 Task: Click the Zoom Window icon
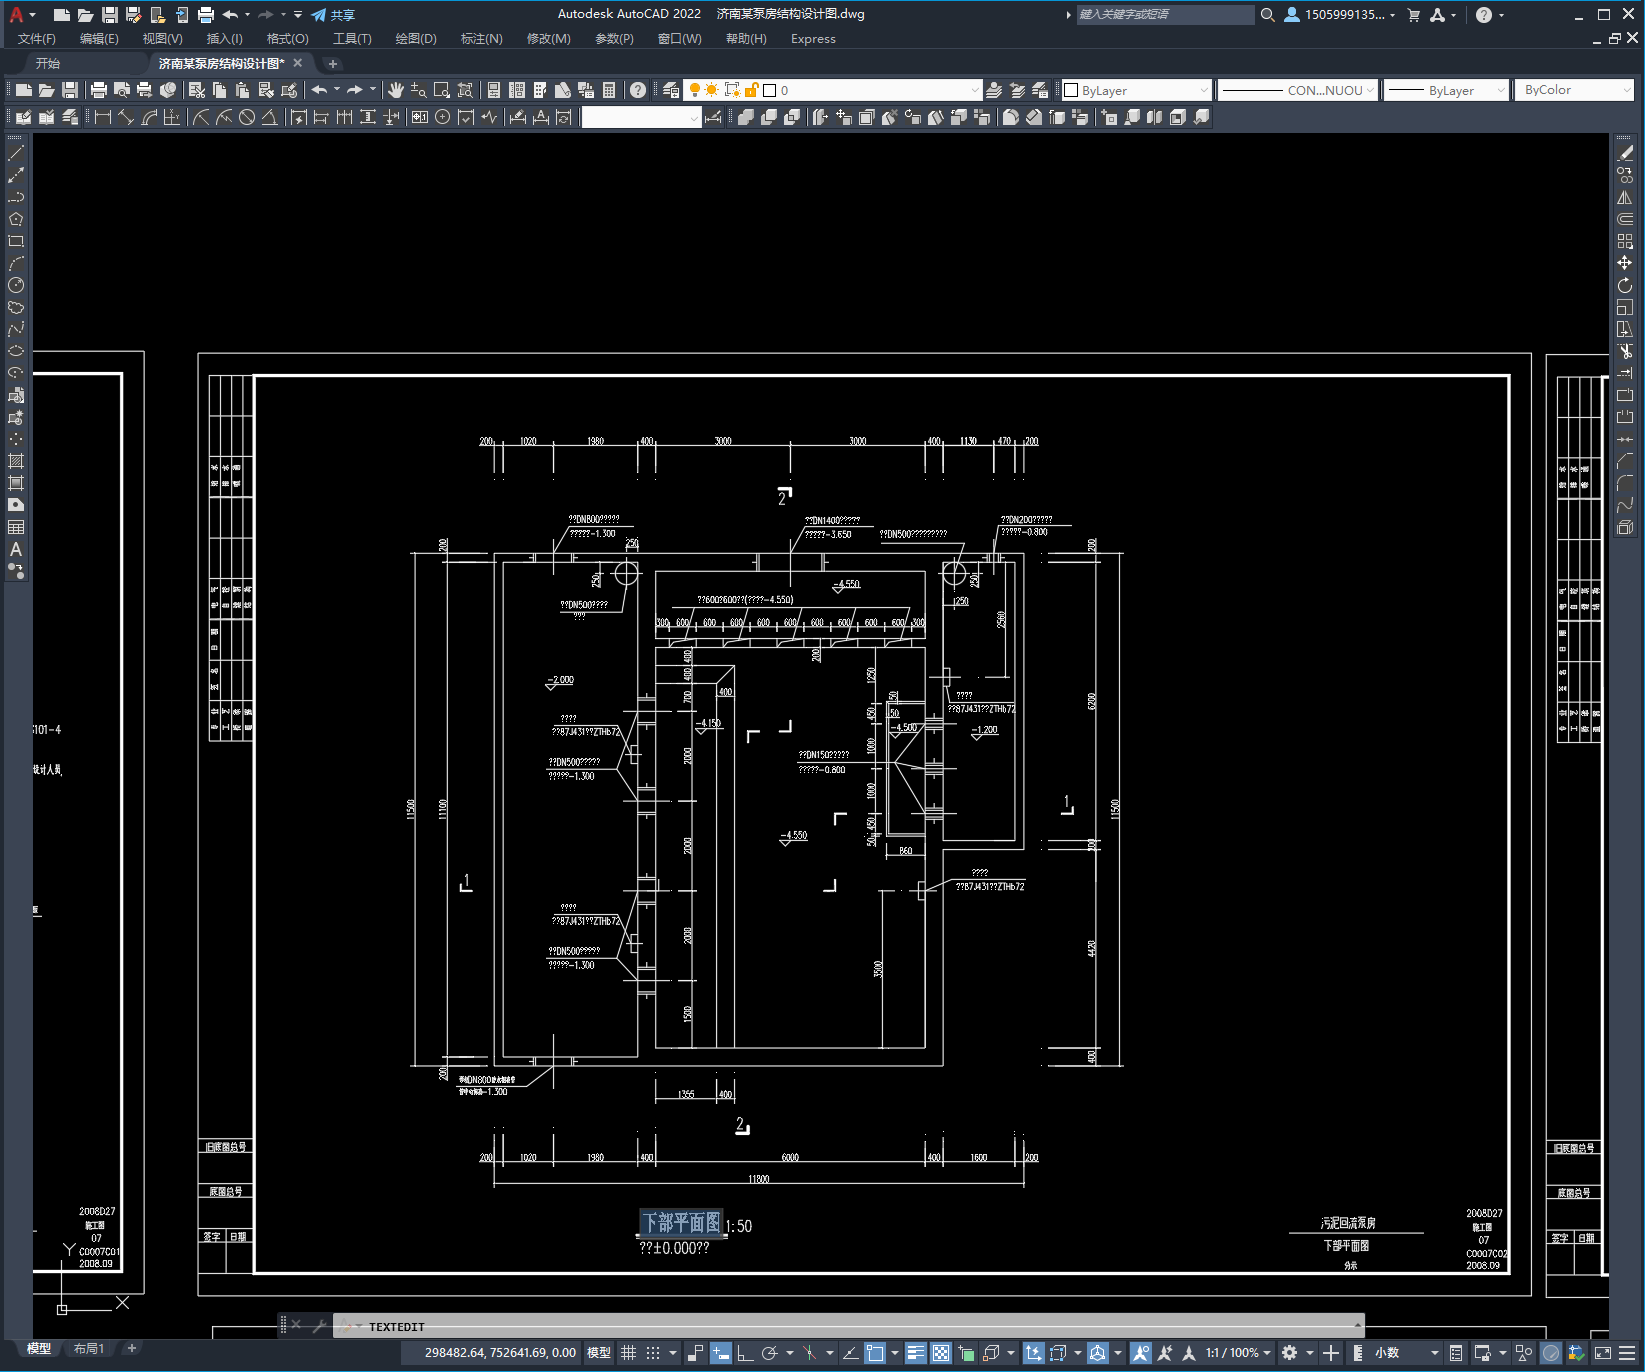(x=442, y=90)
